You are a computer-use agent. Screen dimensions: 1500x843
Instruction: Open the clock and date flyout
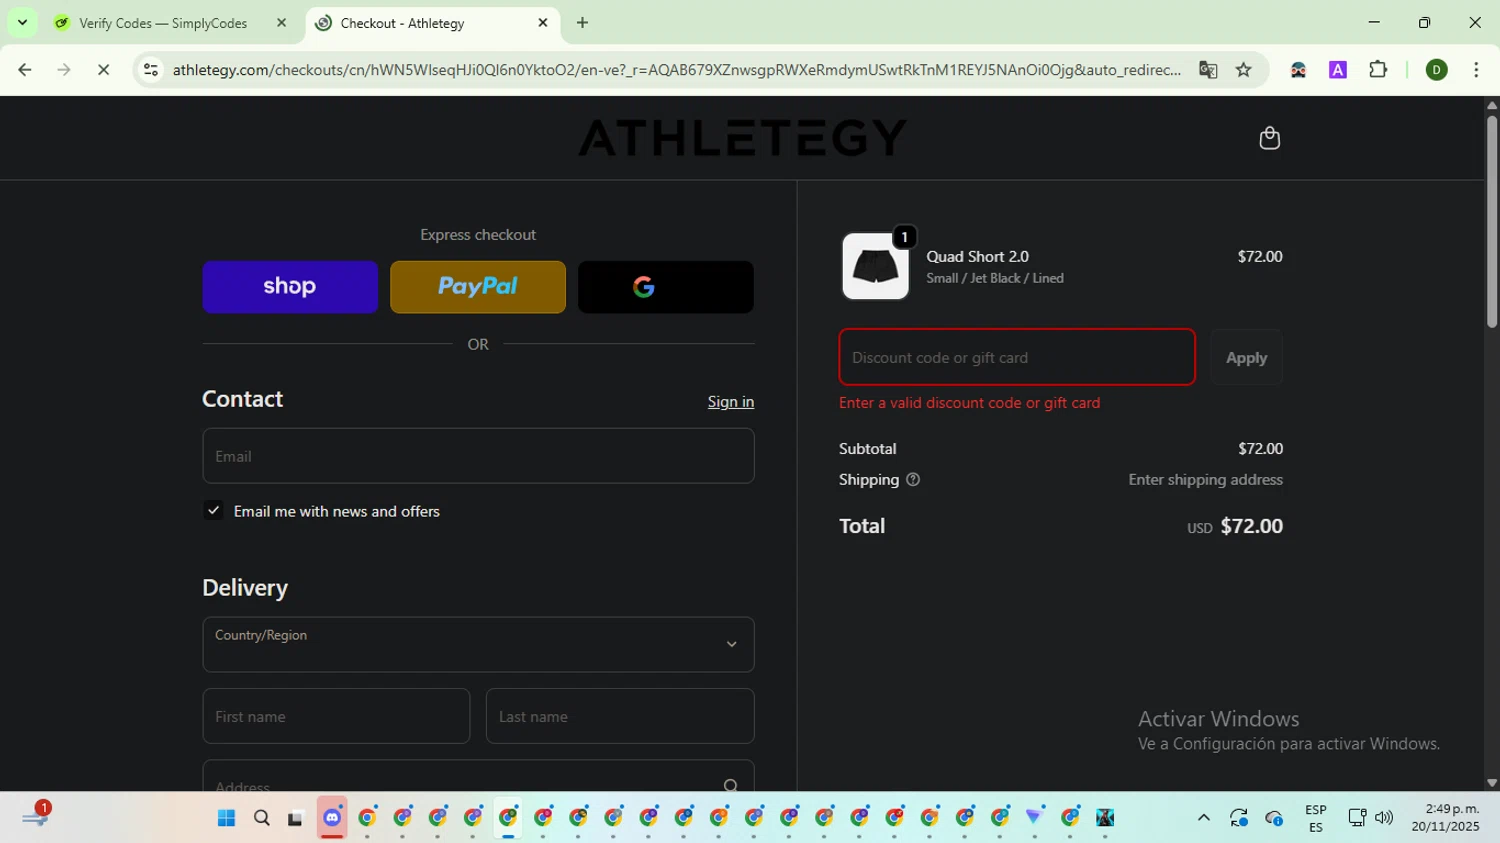point(1445,818)
